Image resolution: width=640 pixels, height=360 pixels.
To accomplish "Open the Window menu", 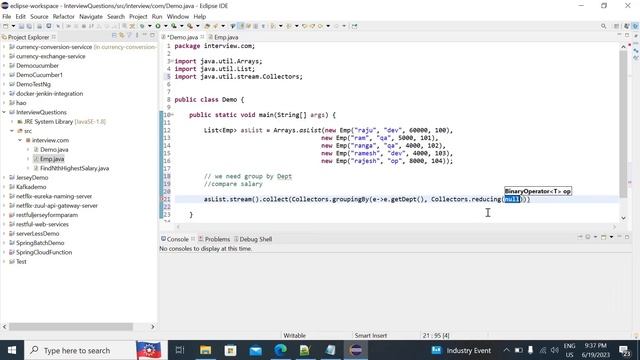I will pos(178,17).
